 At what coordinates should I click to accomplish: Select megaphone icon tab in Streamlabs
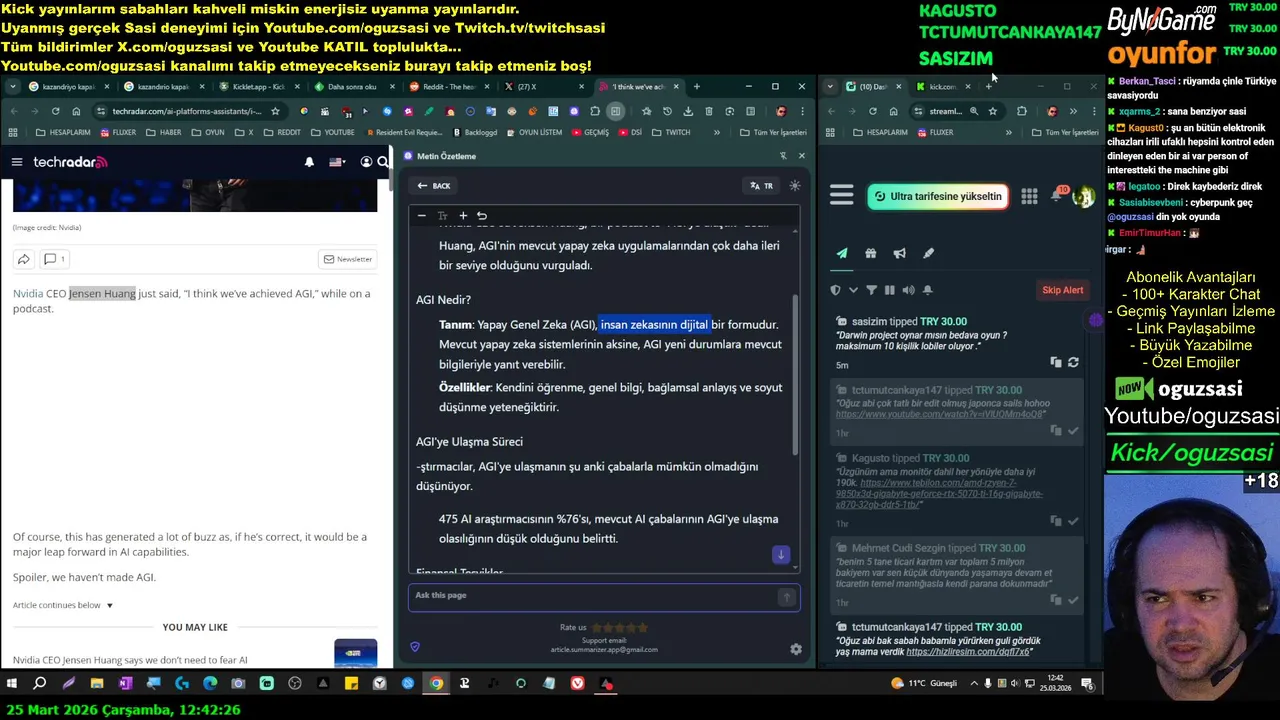coord(899,253)
